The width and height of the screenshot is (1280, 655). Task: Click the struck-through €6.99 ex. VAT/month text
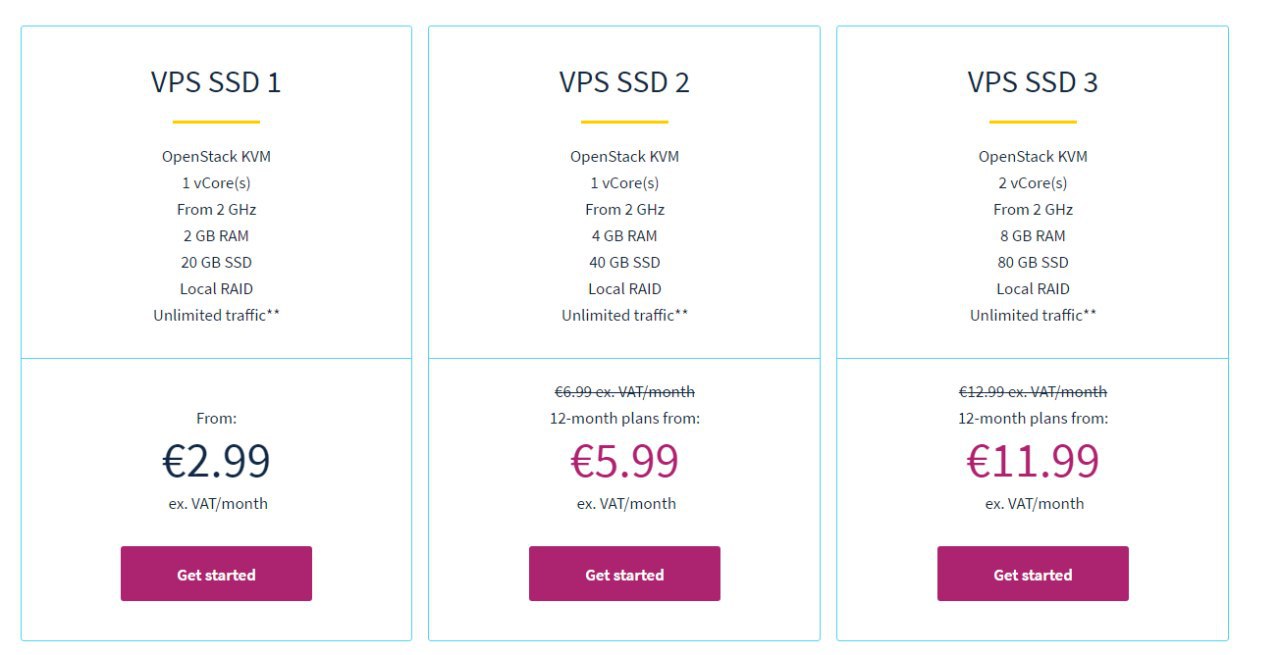[x=624, y=392]
